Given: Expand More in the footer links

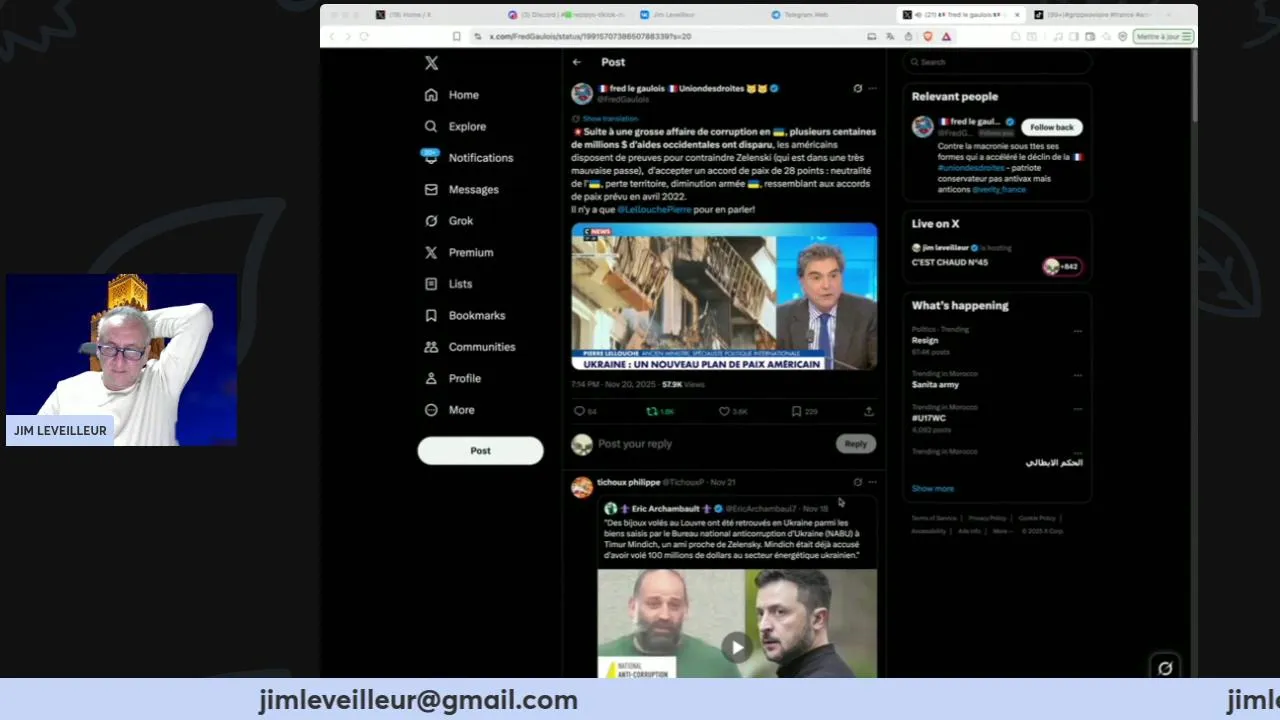Looking at the screenshot, I should click(1001, 531).
